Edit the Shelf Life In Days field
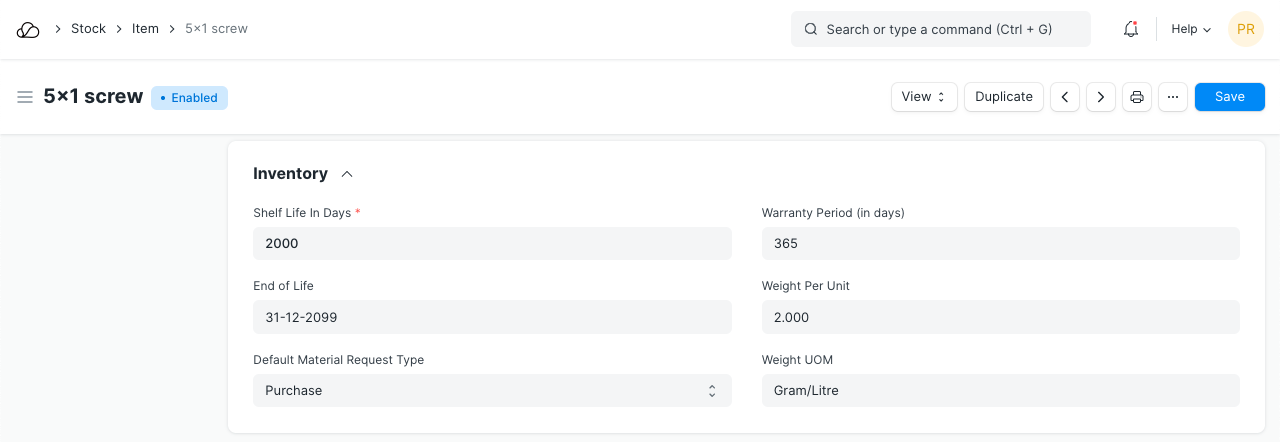 (x=492, y=244)
